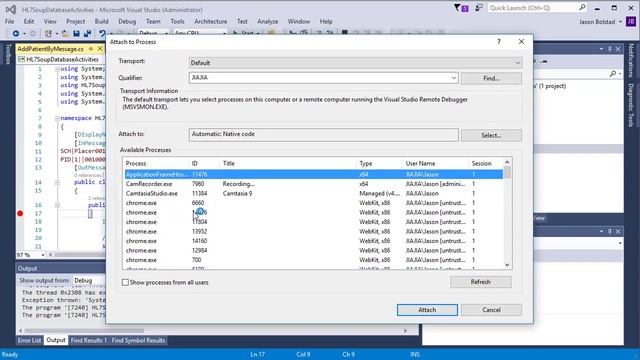Select the chrome.exe process with ID 6660
Screen dimensions: 640x360
(313, 203)
